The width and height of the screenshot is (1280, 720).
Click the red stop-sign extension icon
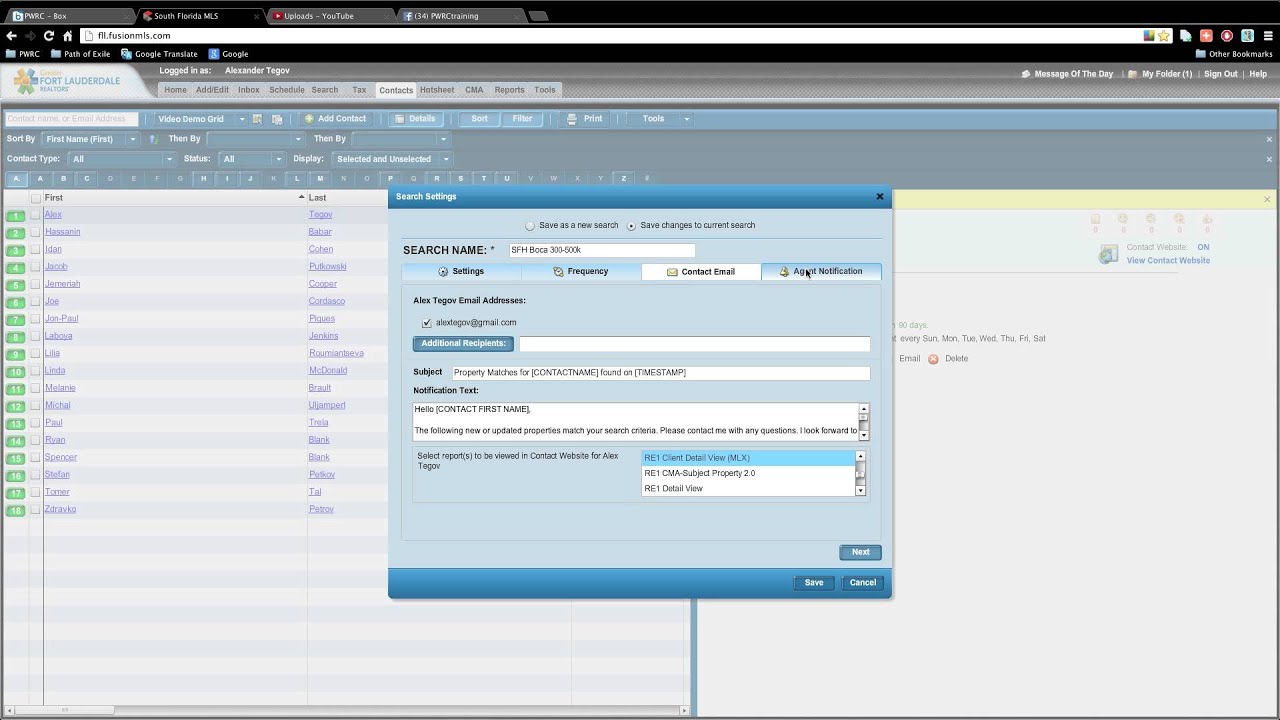click(x=1227, y=35)
